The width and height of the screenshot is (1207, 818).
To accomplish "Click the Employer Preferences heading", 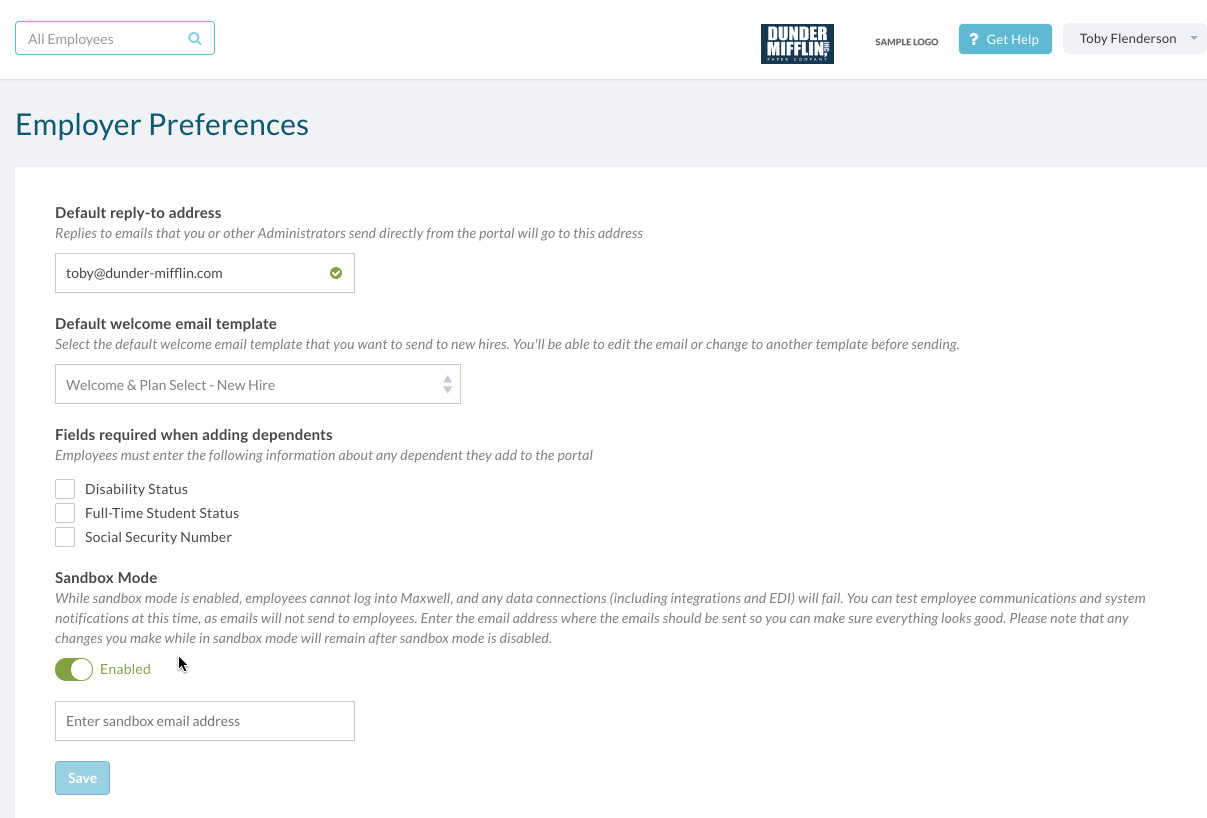I will pyautogui.click(x=162, y=125).
